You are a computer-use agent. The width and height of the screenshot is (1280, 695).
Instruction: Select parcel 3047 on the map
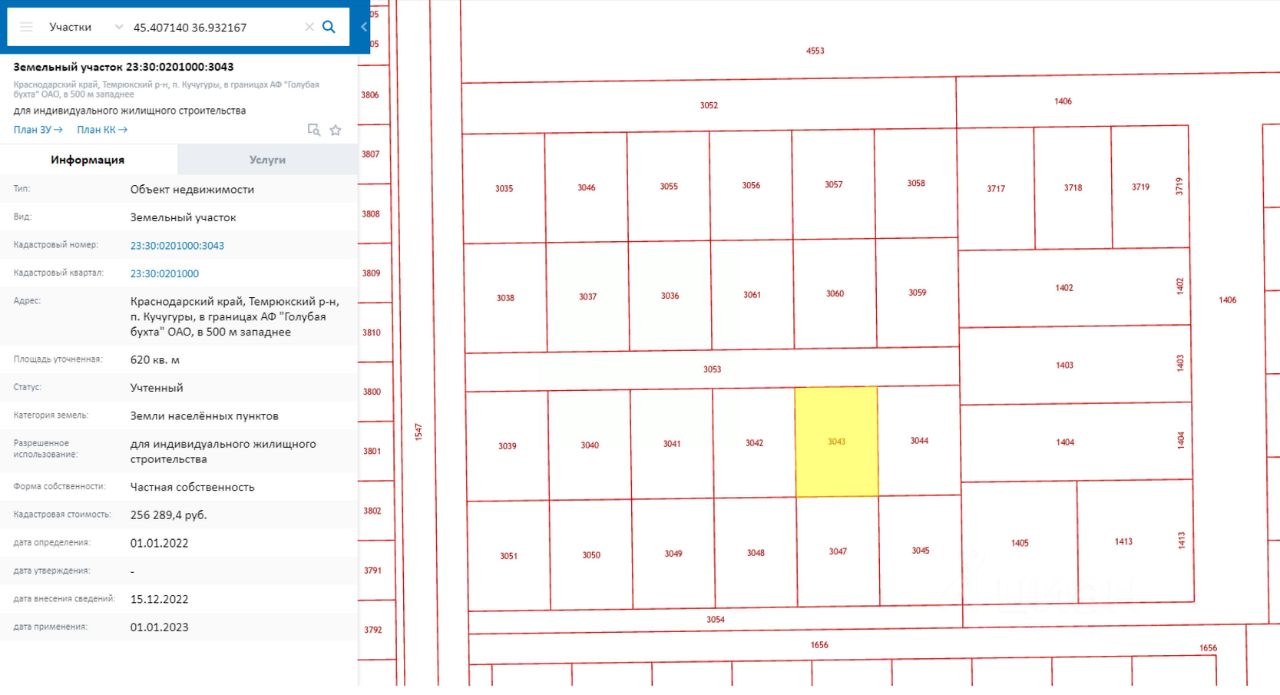(x=838, y=551)
